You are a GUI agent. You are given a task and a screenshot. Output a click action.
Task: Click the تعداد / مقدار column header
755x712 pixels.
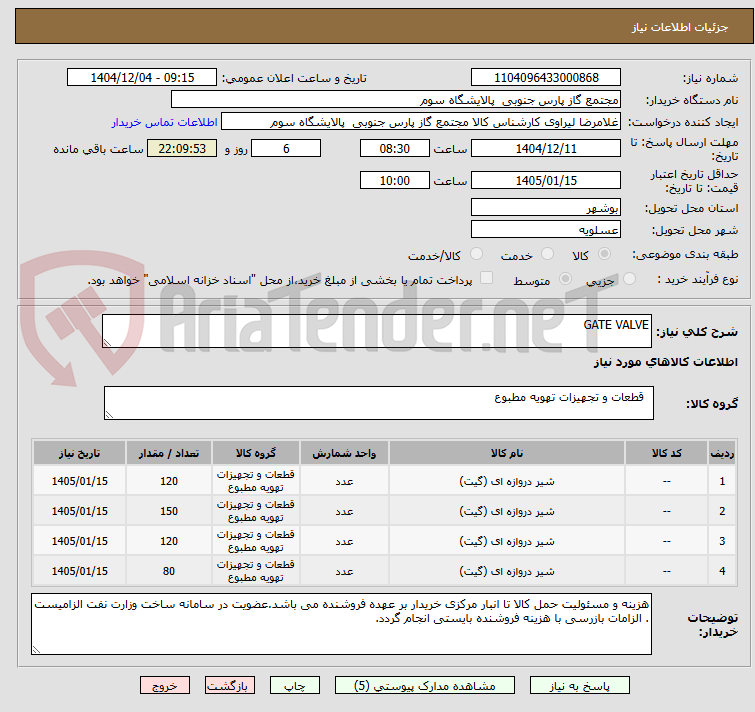[x=169, y=453]
